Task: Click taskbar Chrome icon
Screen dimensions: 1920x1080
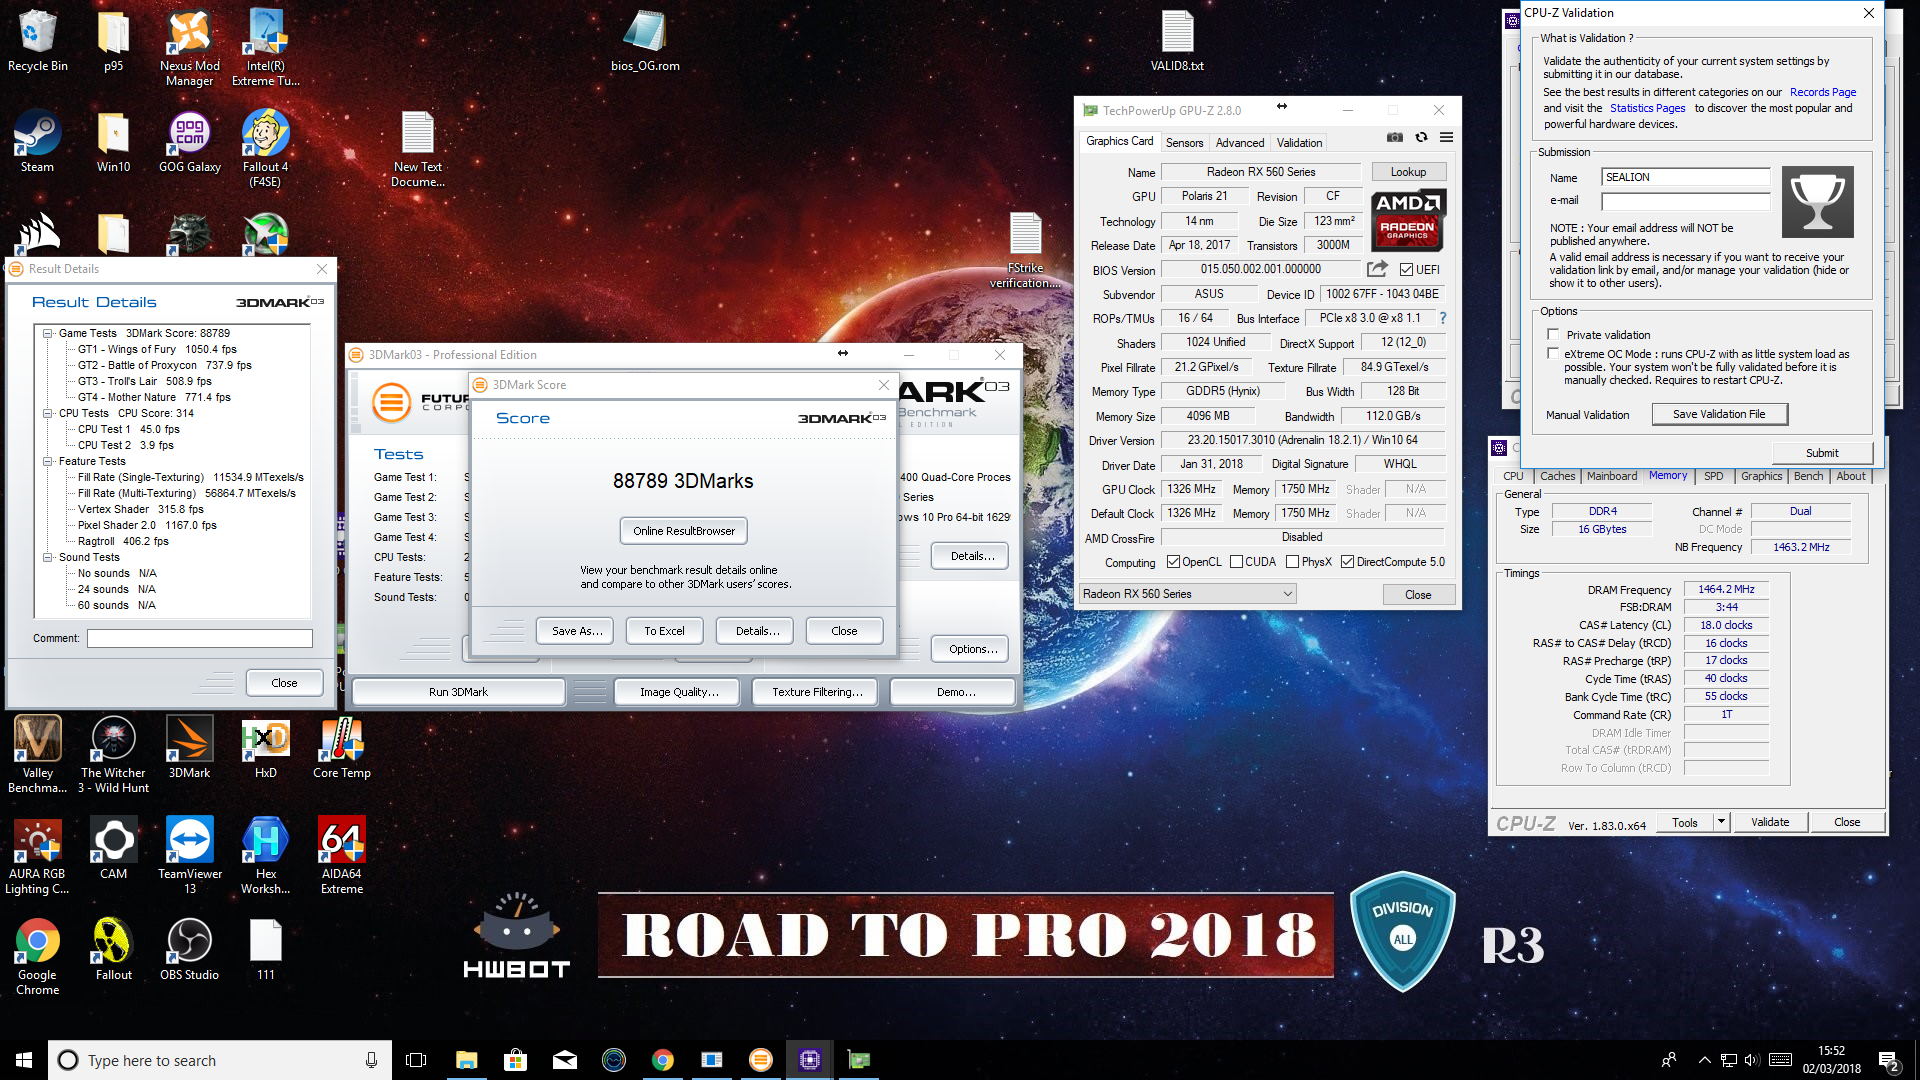Action: [662, 1060]
